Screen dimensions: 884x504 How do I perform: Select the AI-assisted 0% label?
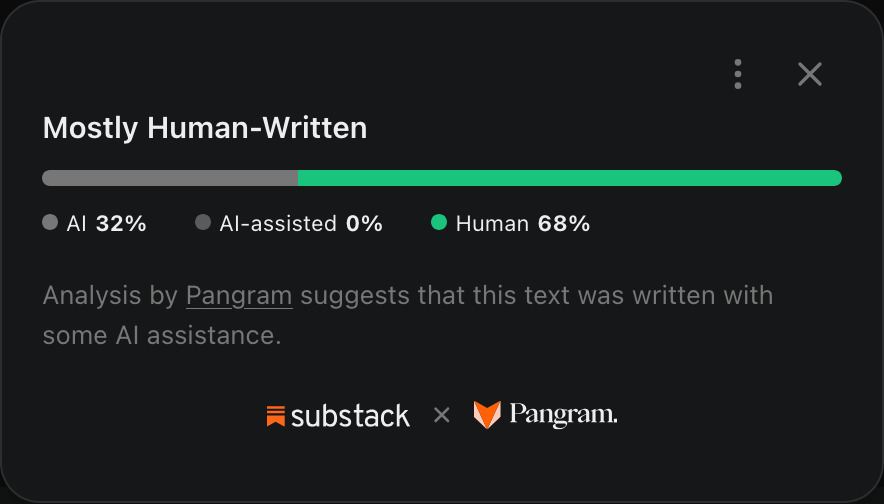(301, 224)
